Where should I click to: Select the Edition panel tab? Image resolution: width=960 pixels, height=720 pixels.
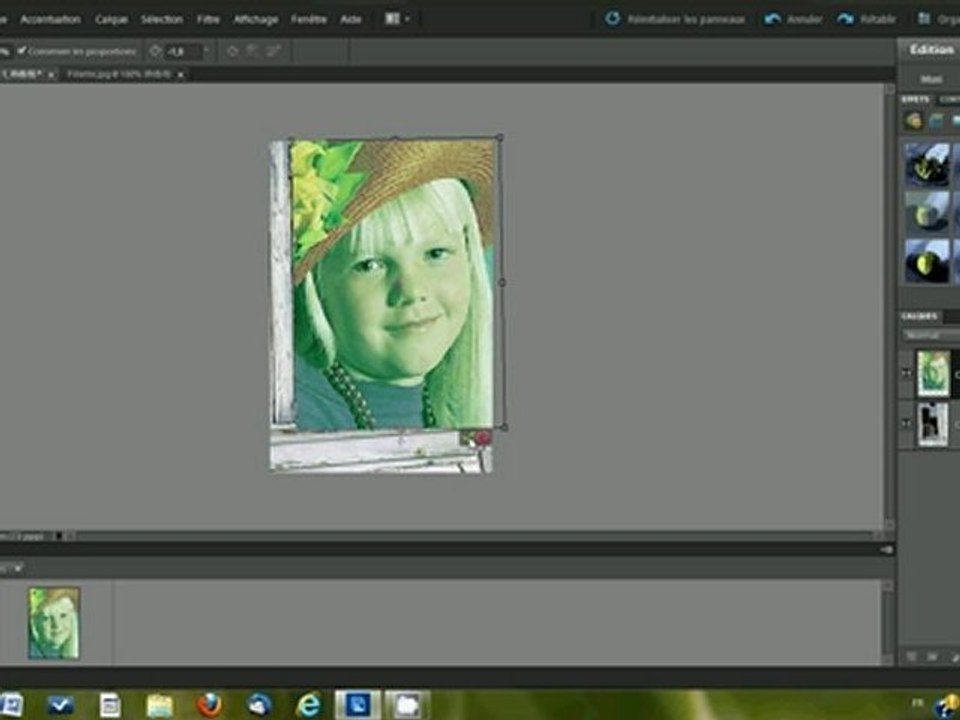[x=931, y=49]
